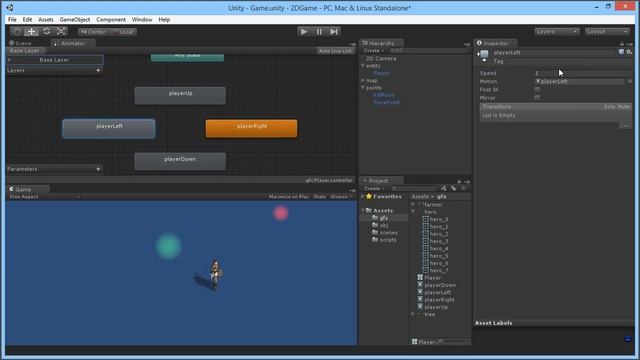Collapse the points node in Hierarchy
Image resolution: width=640 pixels, height=360 pixels.
pyautogui.click(x=362, y=88)
